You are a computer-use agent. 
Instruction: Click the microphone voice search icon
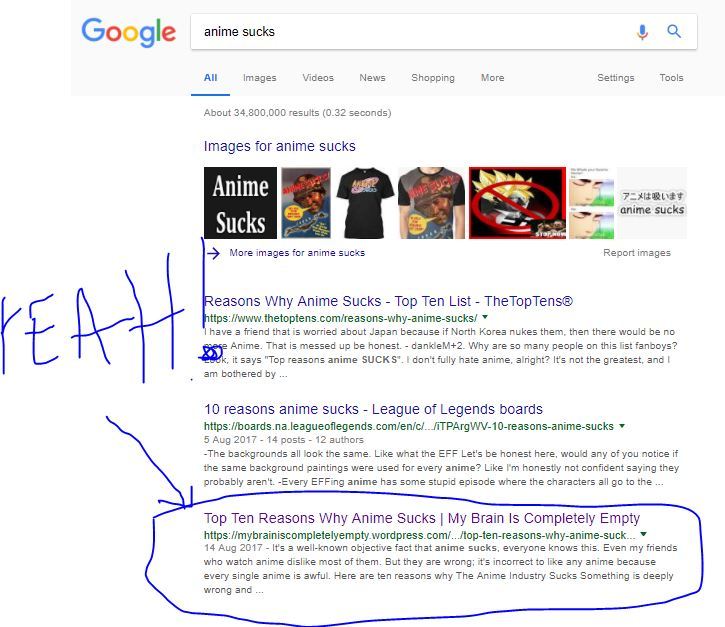click(642, 32)
